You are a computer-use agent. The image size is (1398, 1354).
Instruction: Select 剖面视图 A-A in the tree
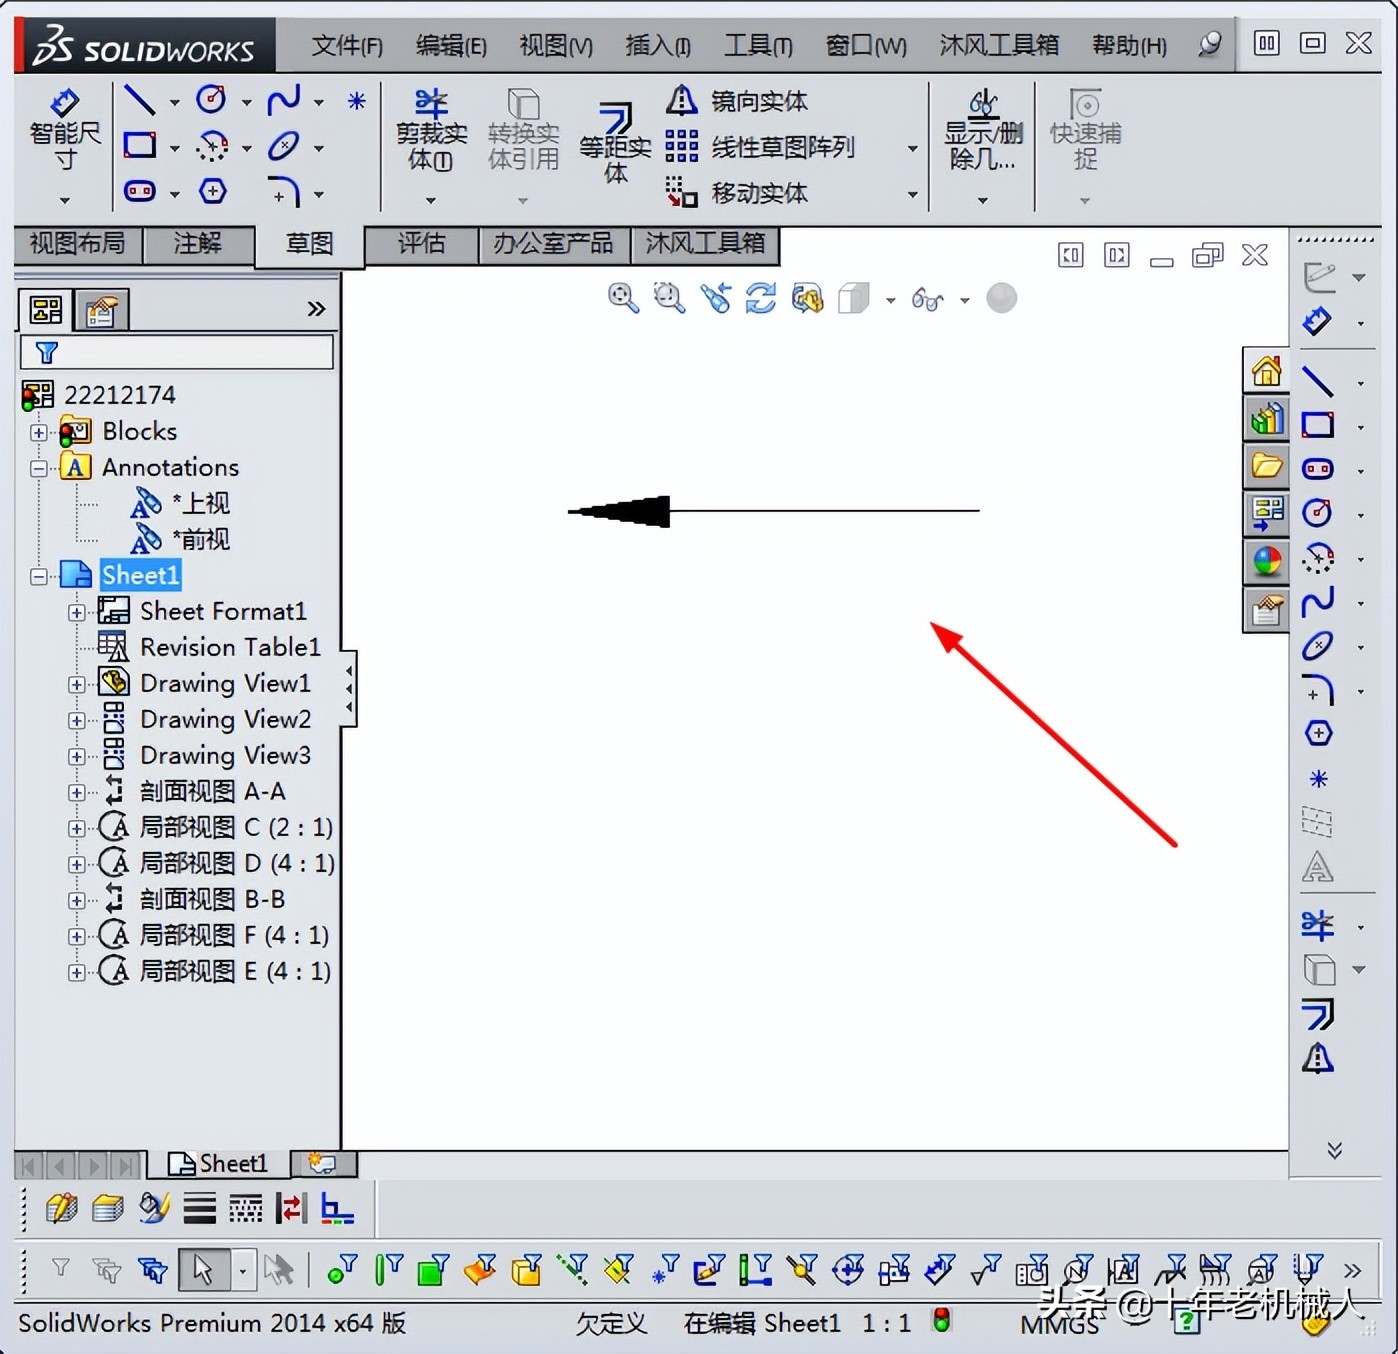[x=207, y=791]
